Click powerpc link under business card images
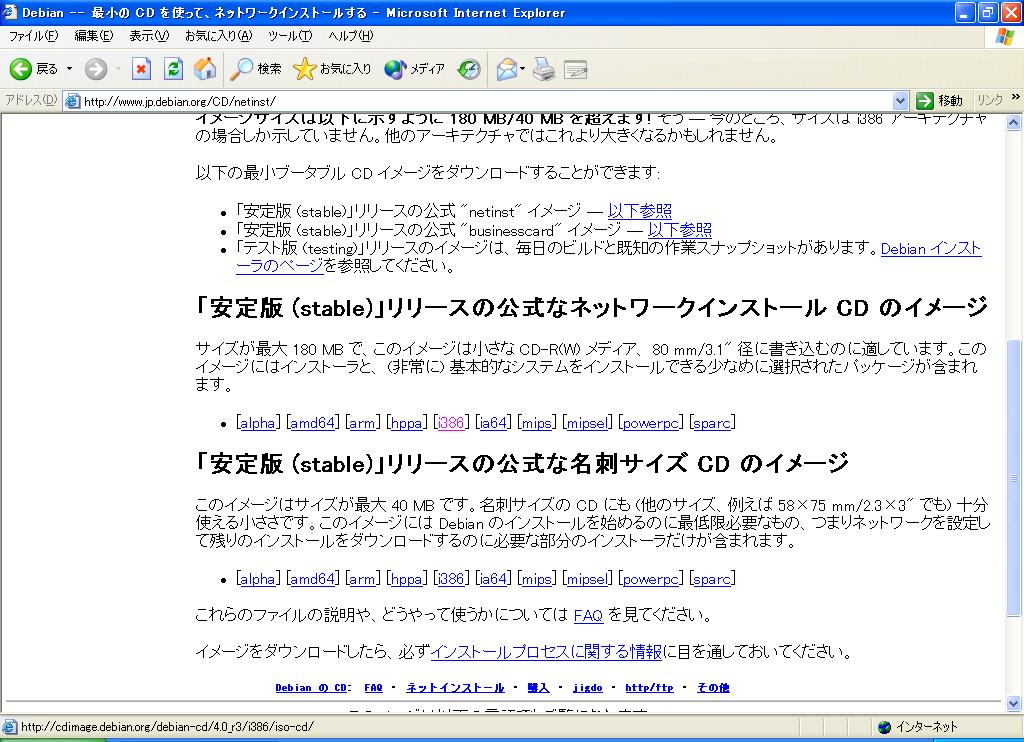 click(x=651, y=579)
